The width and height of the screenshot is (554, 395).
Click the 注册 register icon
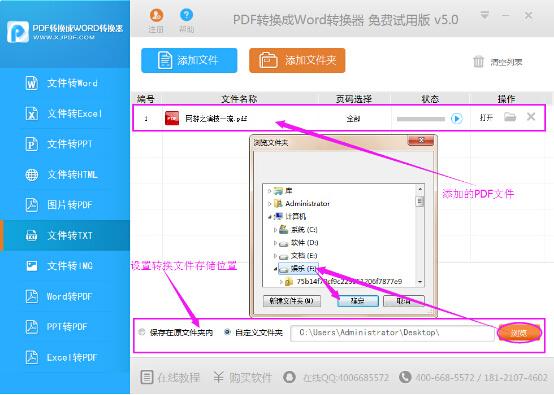point(156,15)
